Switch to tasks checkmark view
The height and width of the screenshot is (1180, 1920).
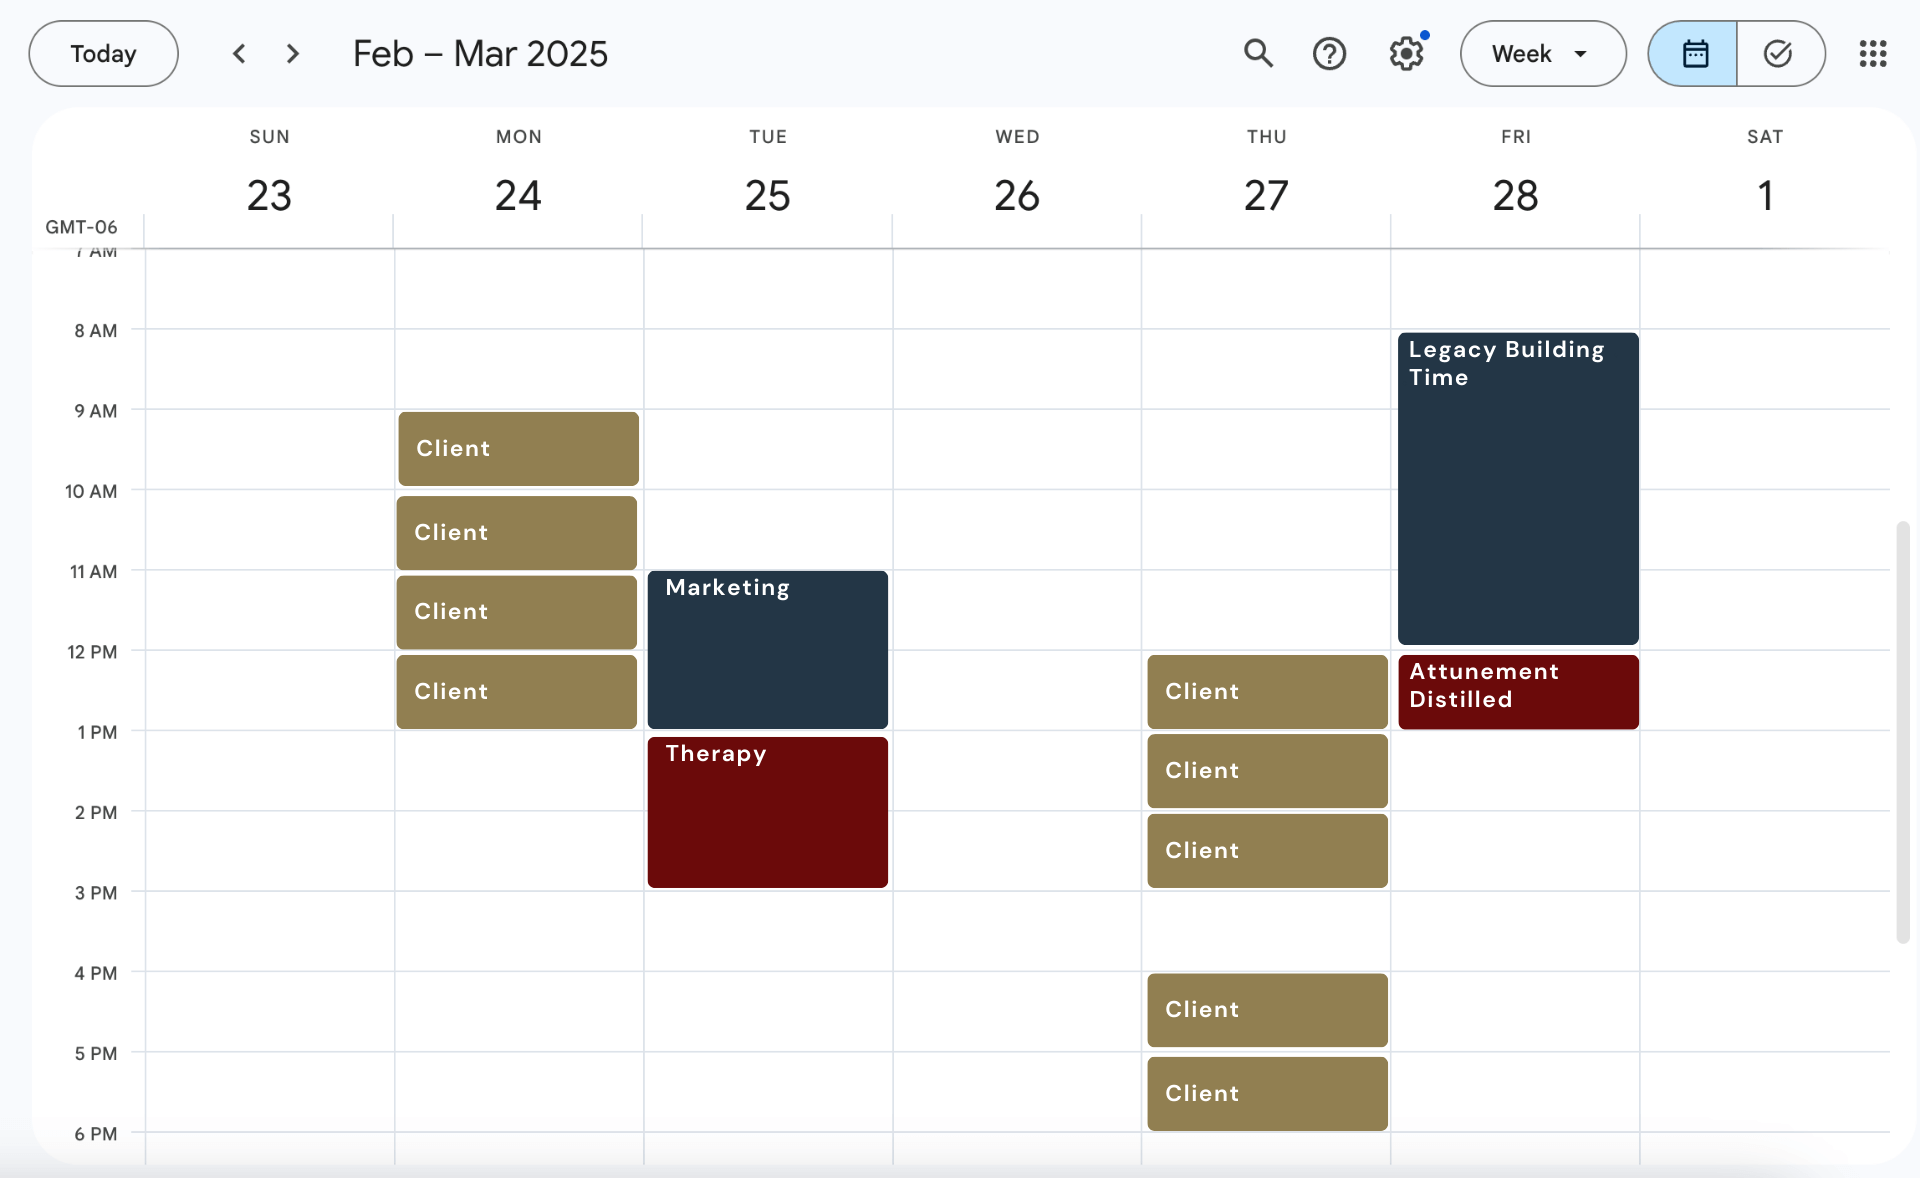[x=1778, y=53]
